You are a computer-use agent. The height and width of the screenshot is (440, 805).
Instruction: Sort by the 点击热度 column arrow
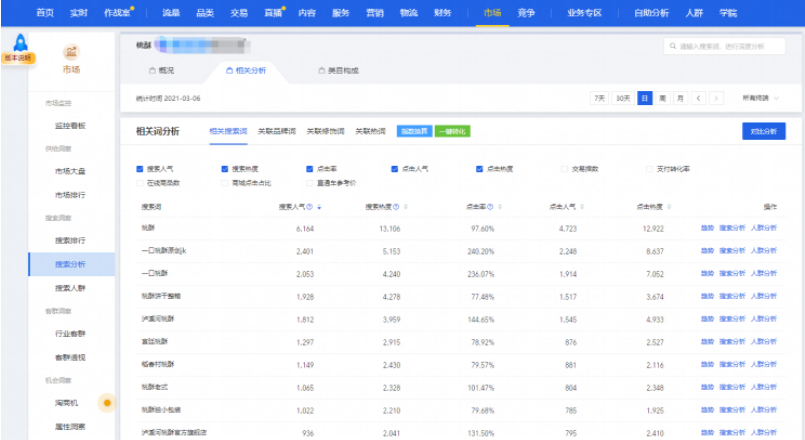pyautogui.click(x=669, y=207)
